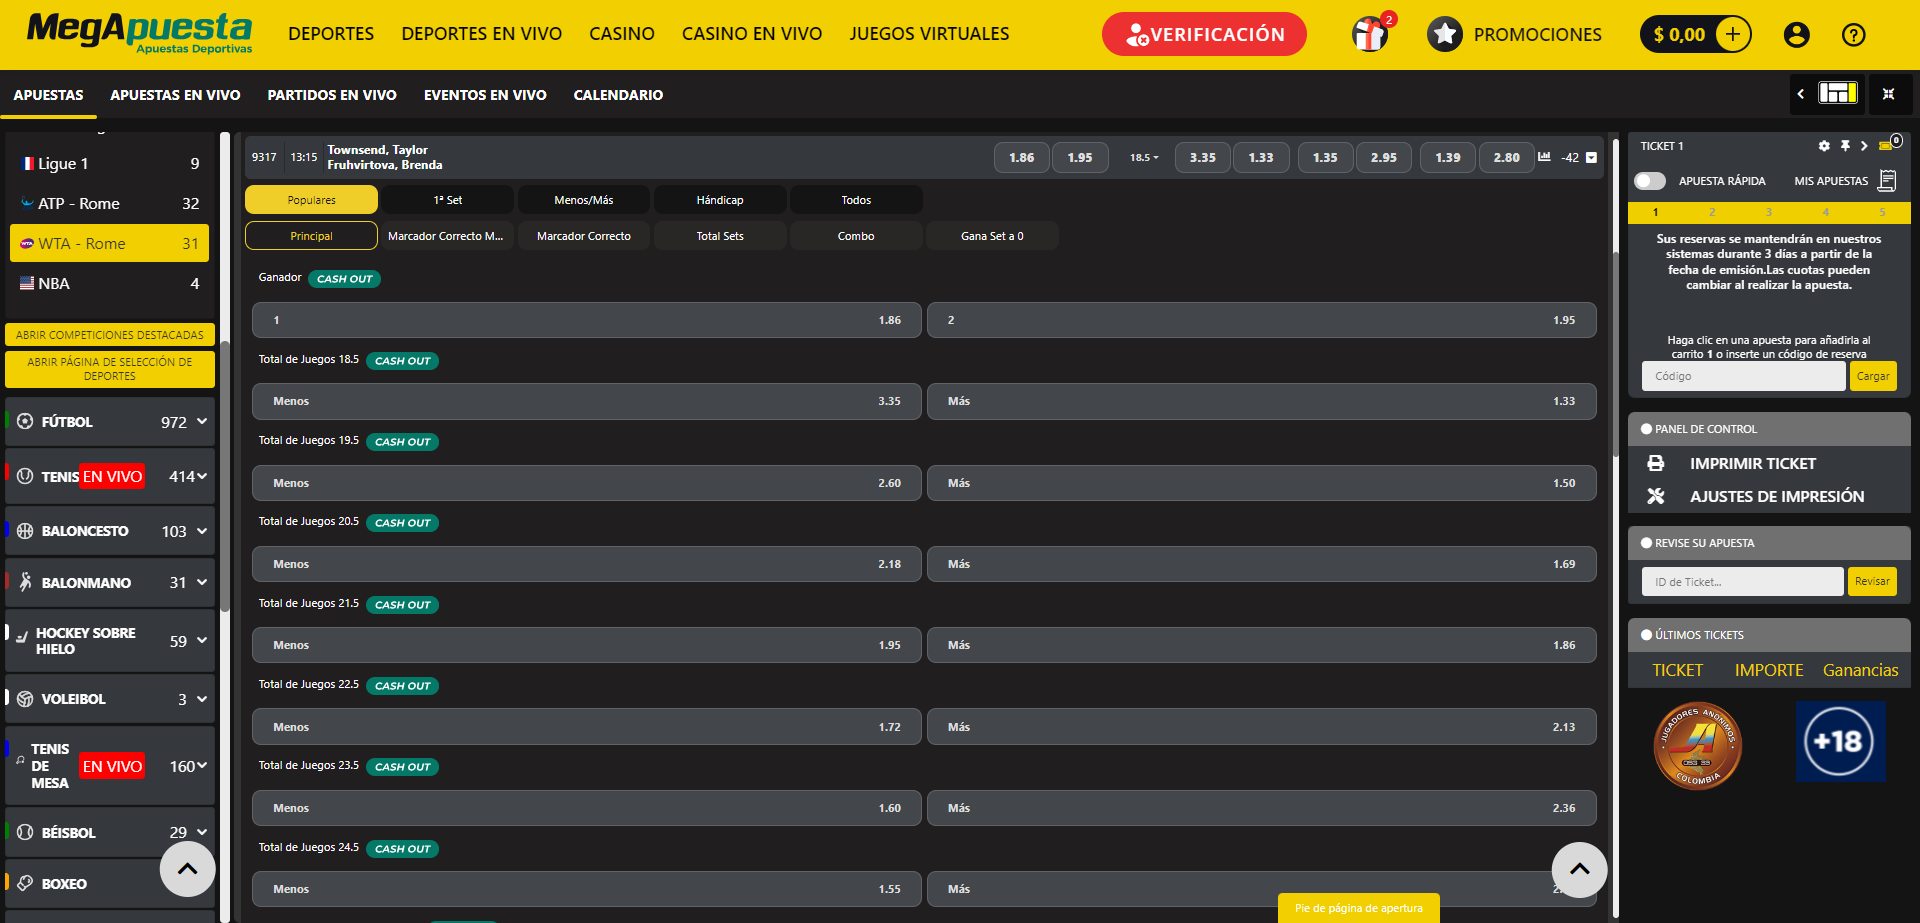
Task: Switch to the Calendario tab
Action: click(618, 95)
